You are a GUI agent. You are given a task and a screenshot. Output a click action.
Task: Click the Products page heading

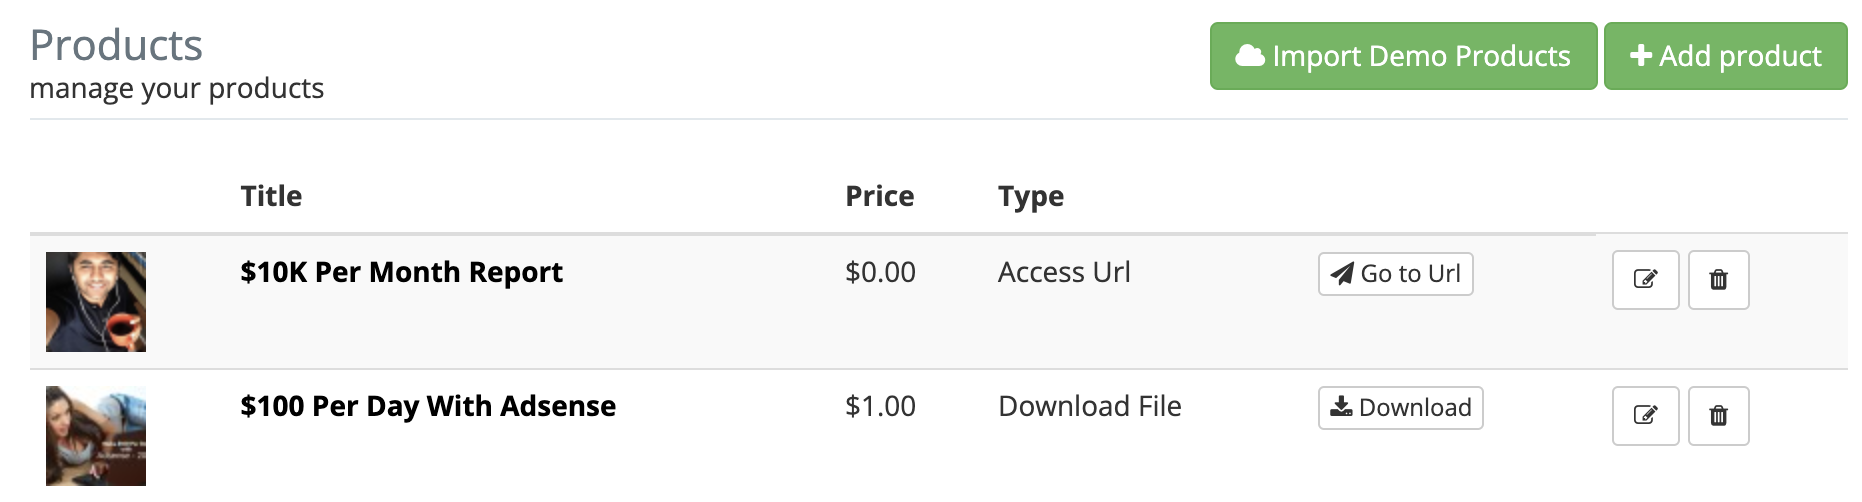[116, 45]
